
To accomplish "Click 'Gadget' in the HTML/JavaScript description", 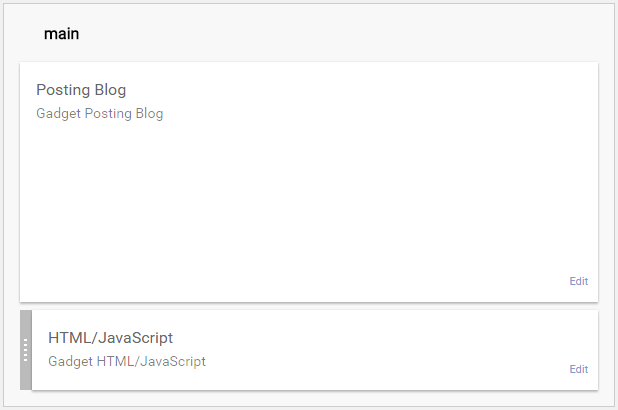I will click(70, 362).
